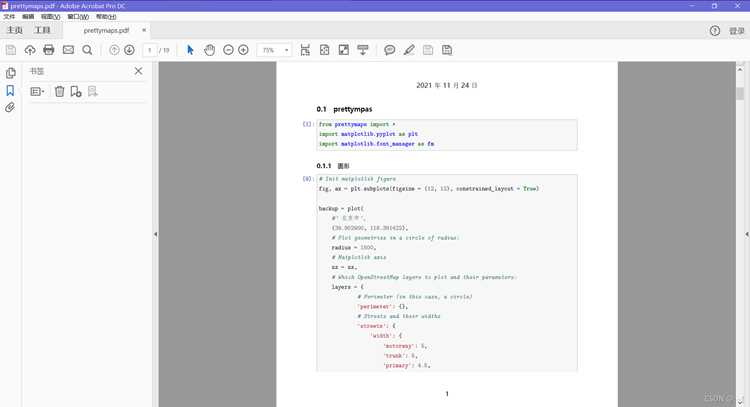
Task: Open the bookmarks panel icon
Action: 10,90
